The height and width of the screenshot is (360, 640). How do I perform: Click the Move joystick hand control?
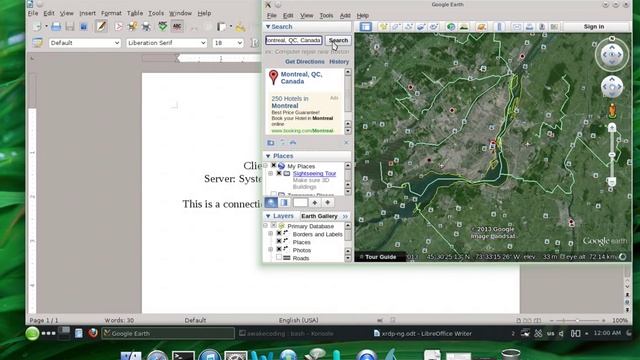(611, 87)
